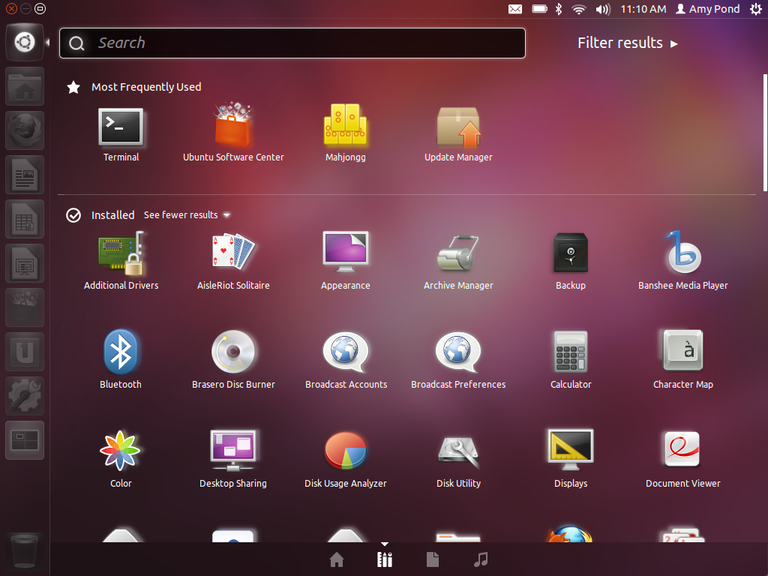The height and width of the screenshot is (576, 768).
Task: Launch Banshee Media Player
Action: point(683,252)
